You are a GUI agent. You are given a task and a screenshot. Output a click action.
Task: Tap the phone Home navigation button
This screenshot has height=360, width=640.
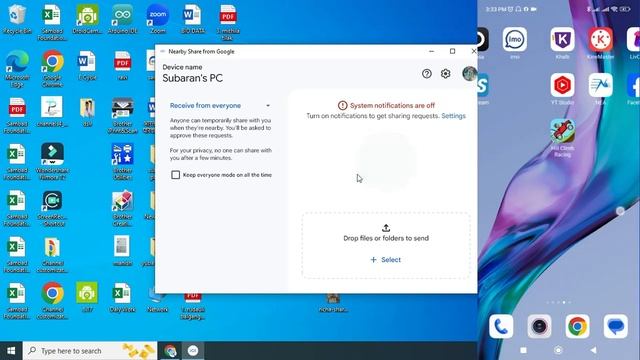tap(558, 350)
